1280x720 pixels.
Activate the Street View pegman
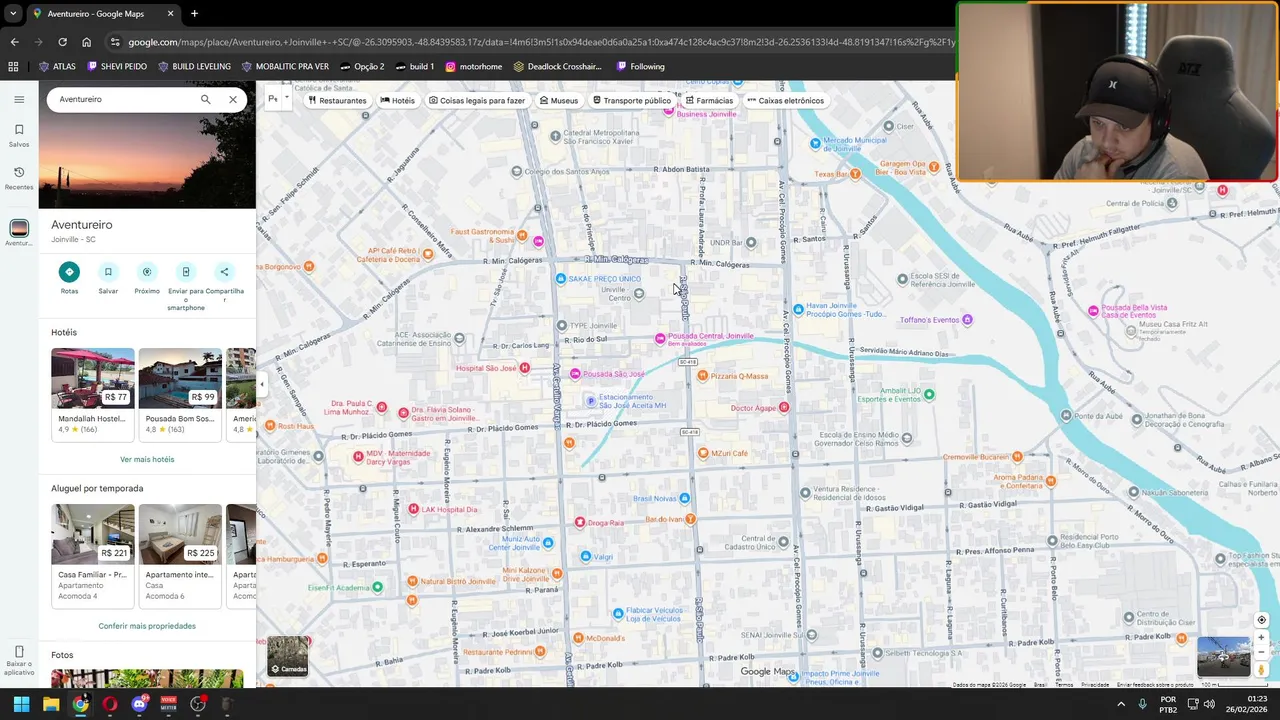(1261, 669)
